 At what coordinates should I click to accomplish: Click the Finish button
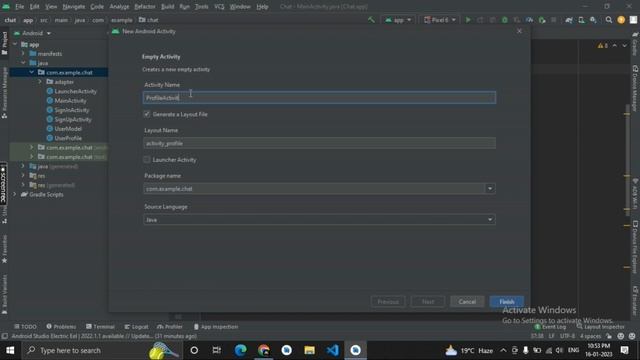point(507,302)
